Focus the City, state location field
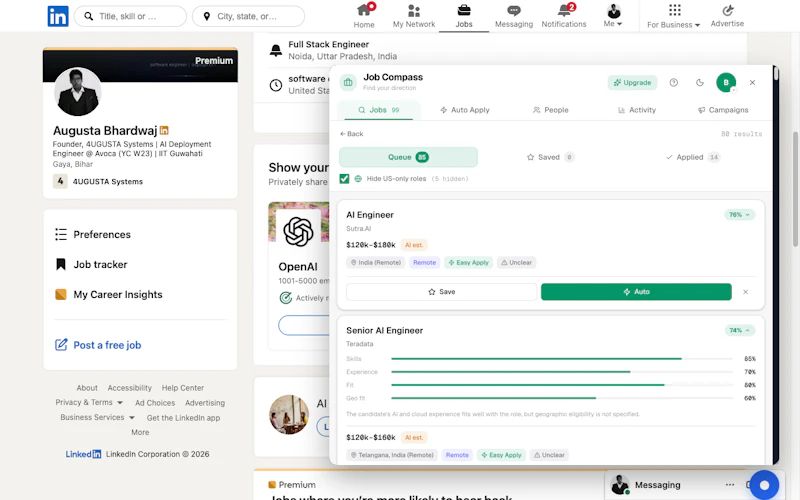Viewport: 800px width, 500px height. [x=248, y=16]
